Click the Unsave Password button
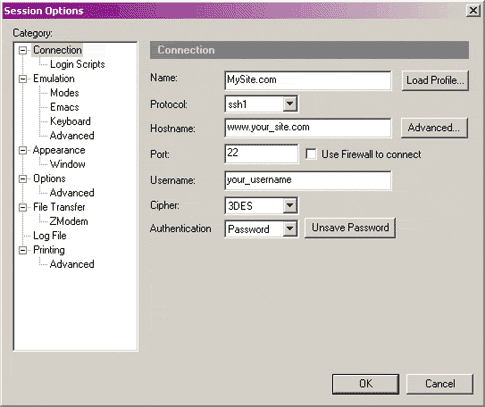The width and height of the screenshot is (485, 407). pos(350,228)
